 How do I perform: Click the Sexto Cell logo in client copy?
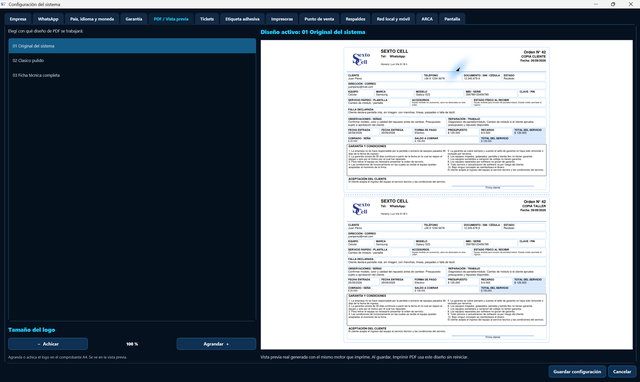tap(361, 59)
